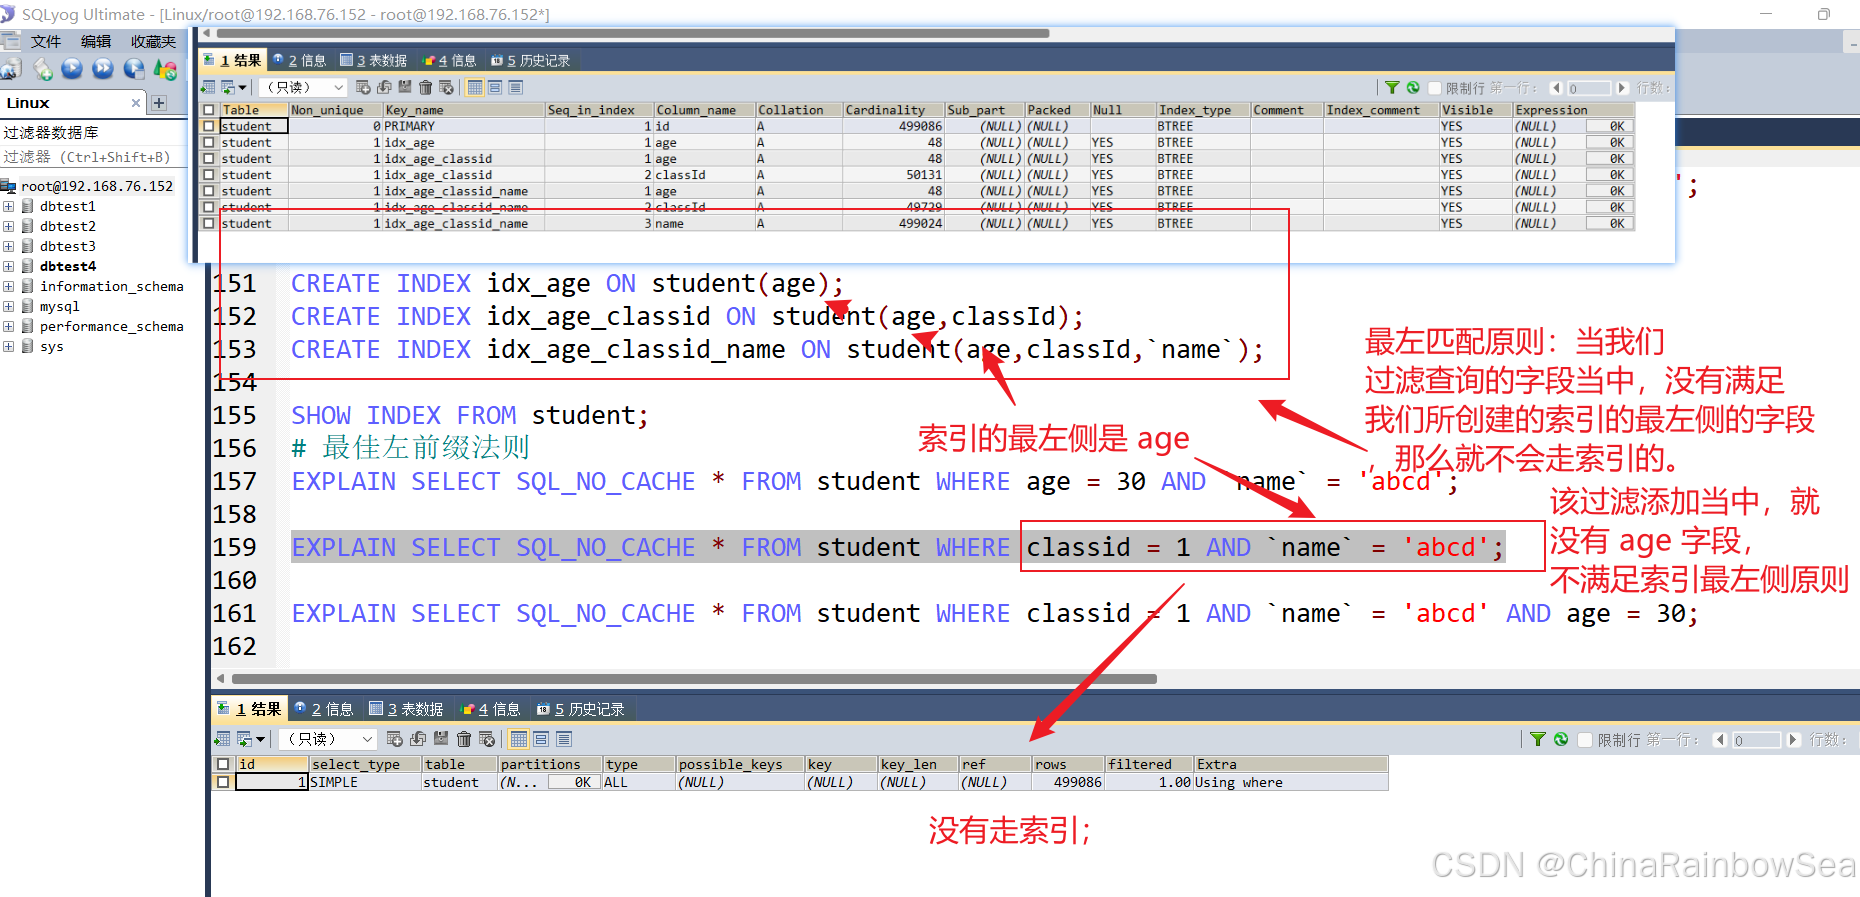Open the 编辑 menu
Screen dimensions: 1860x897
tap(96, 41)
